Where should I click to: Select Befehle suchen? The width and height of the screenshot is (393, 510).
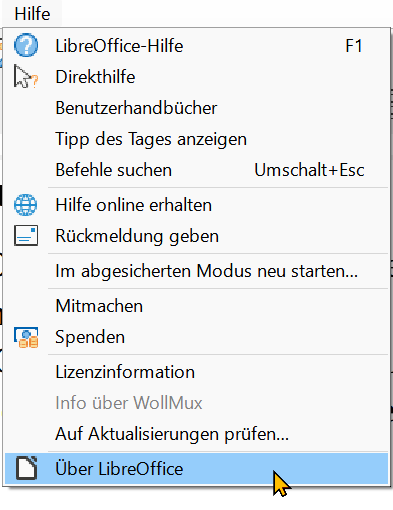[196, 170]
